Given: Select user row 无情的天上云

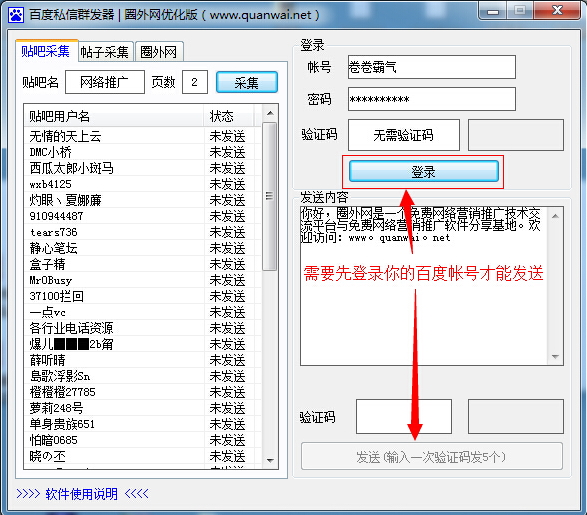Looking at the screenshot, I should point(142,136).
